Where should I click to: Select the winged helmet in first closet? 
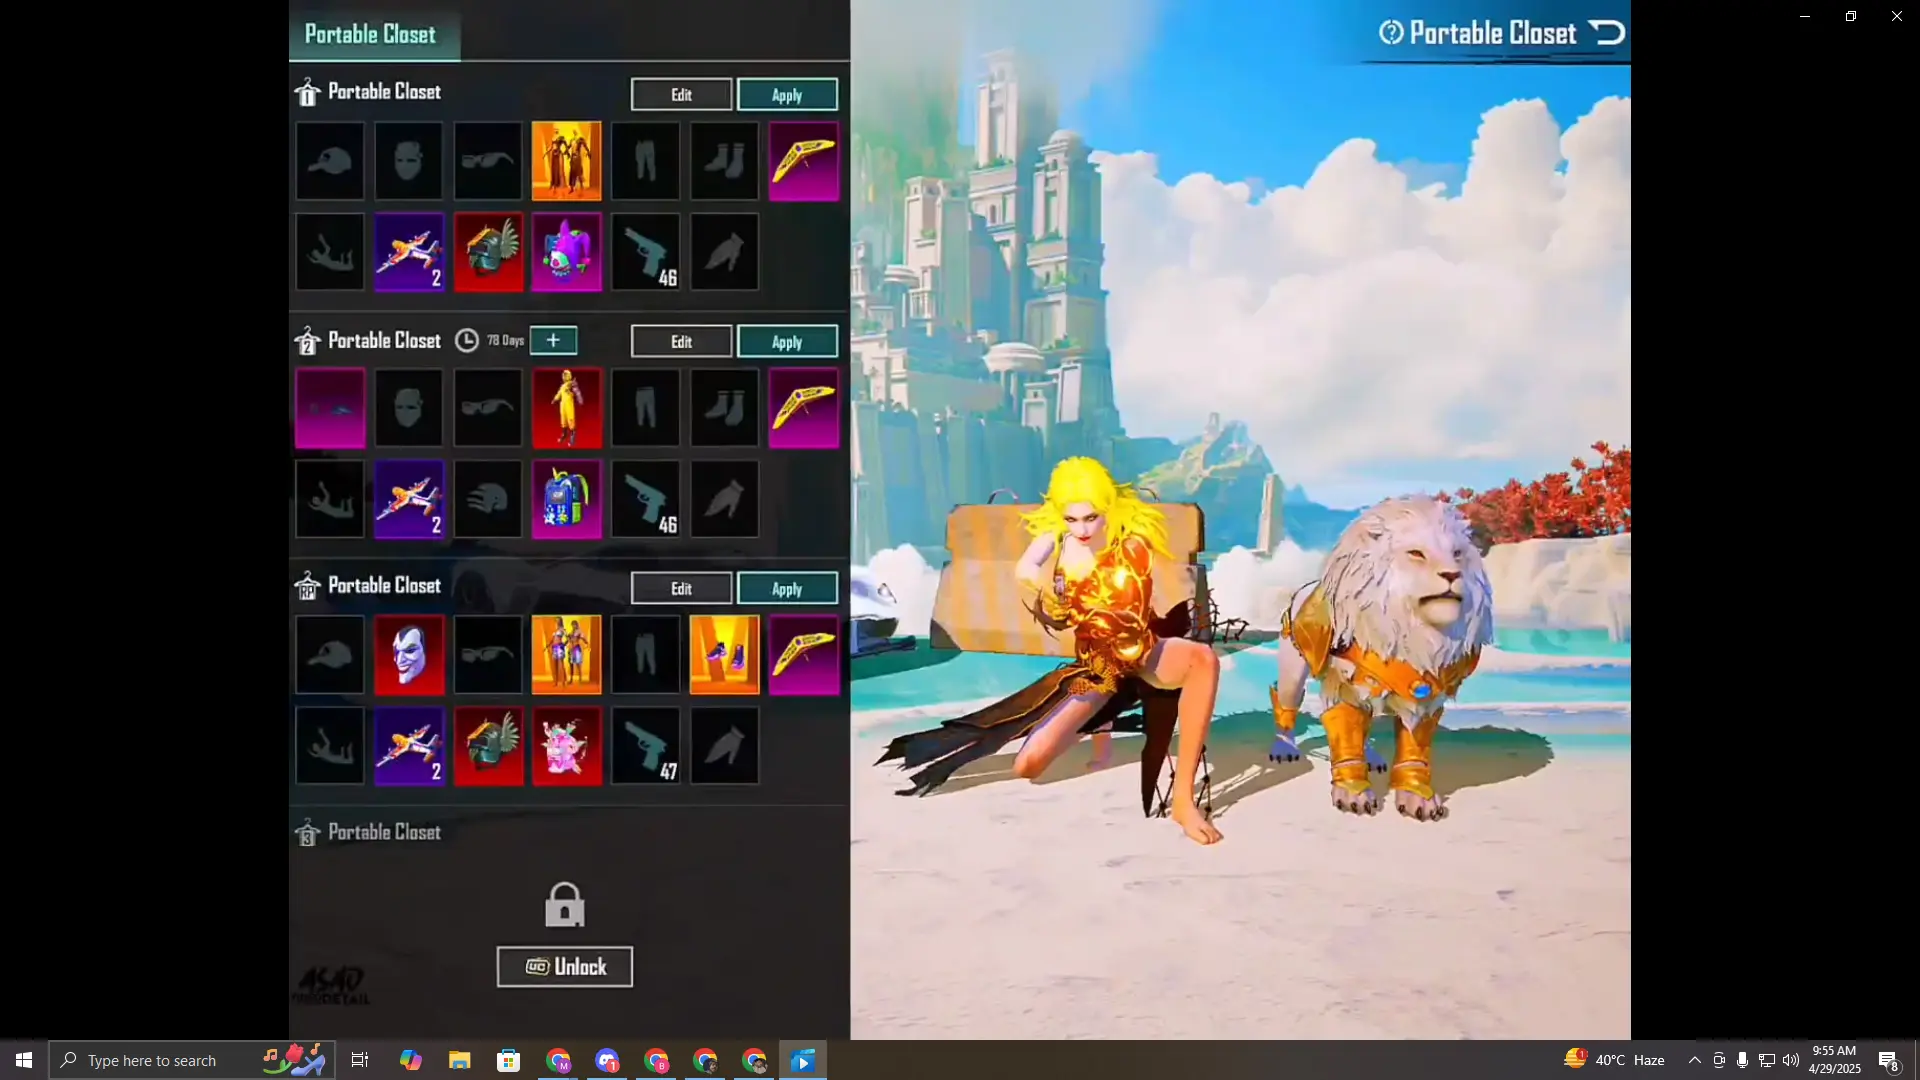(488, 252)
